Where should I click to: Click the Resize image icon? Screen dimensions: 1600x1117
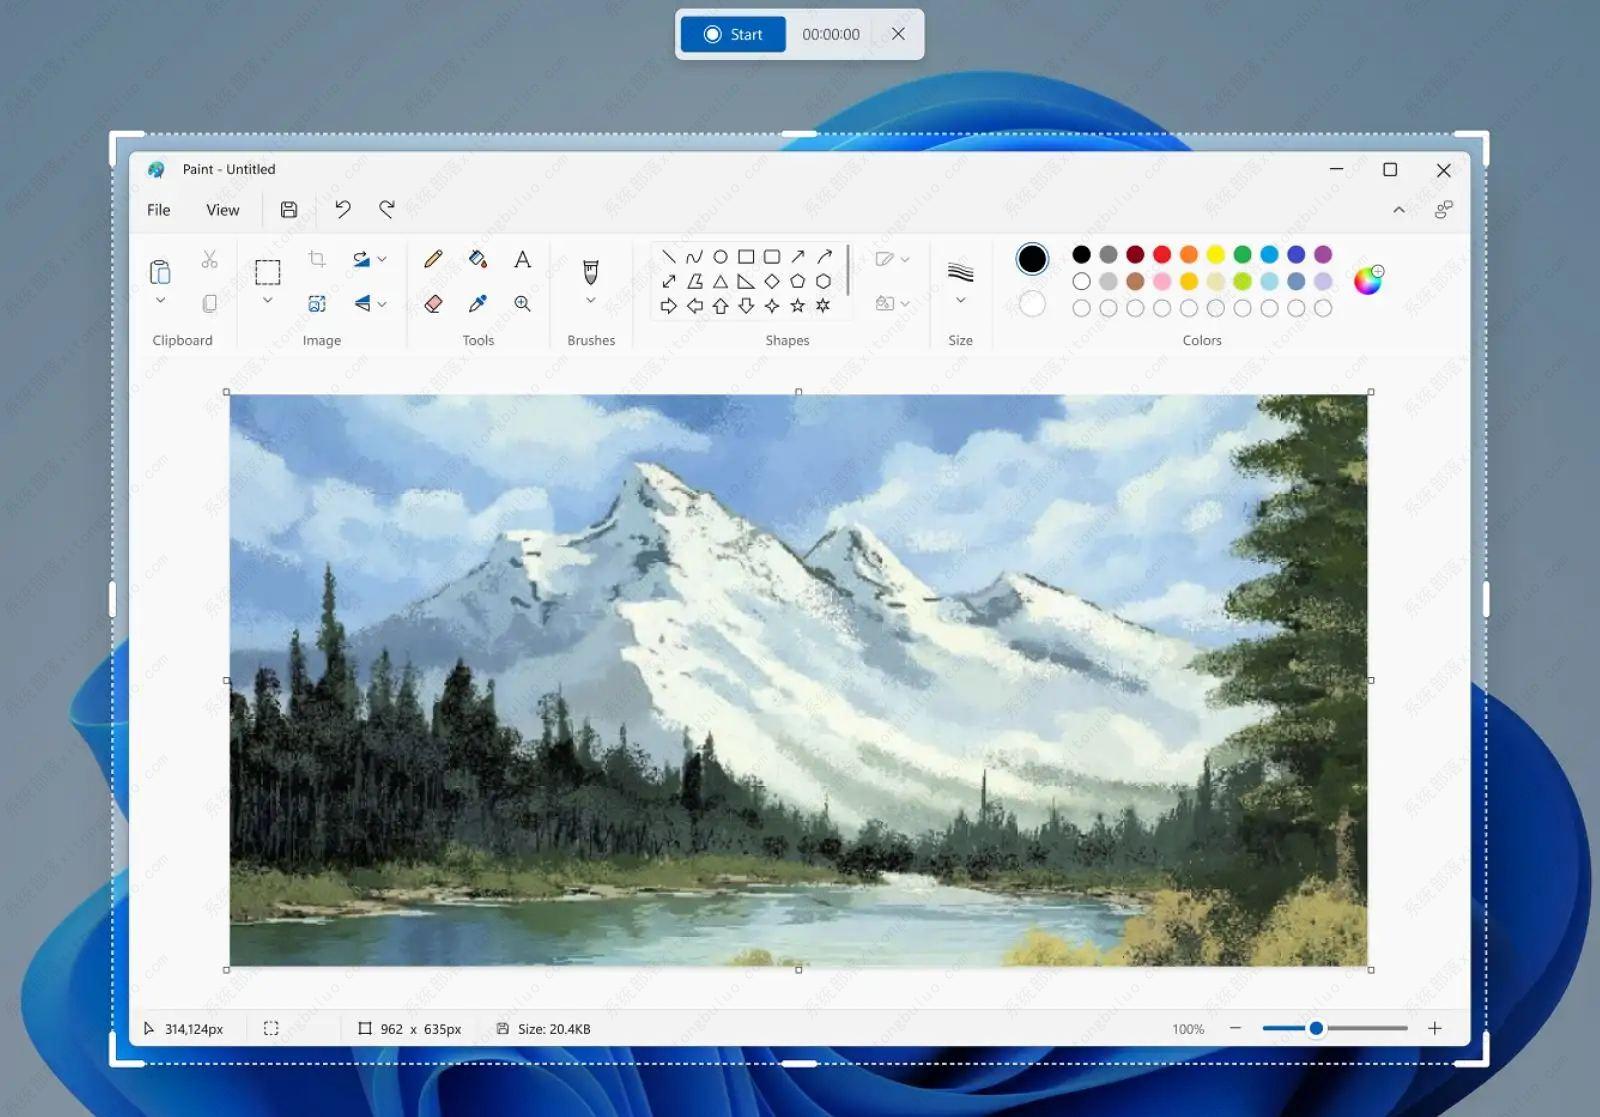(x=317, y=303)
